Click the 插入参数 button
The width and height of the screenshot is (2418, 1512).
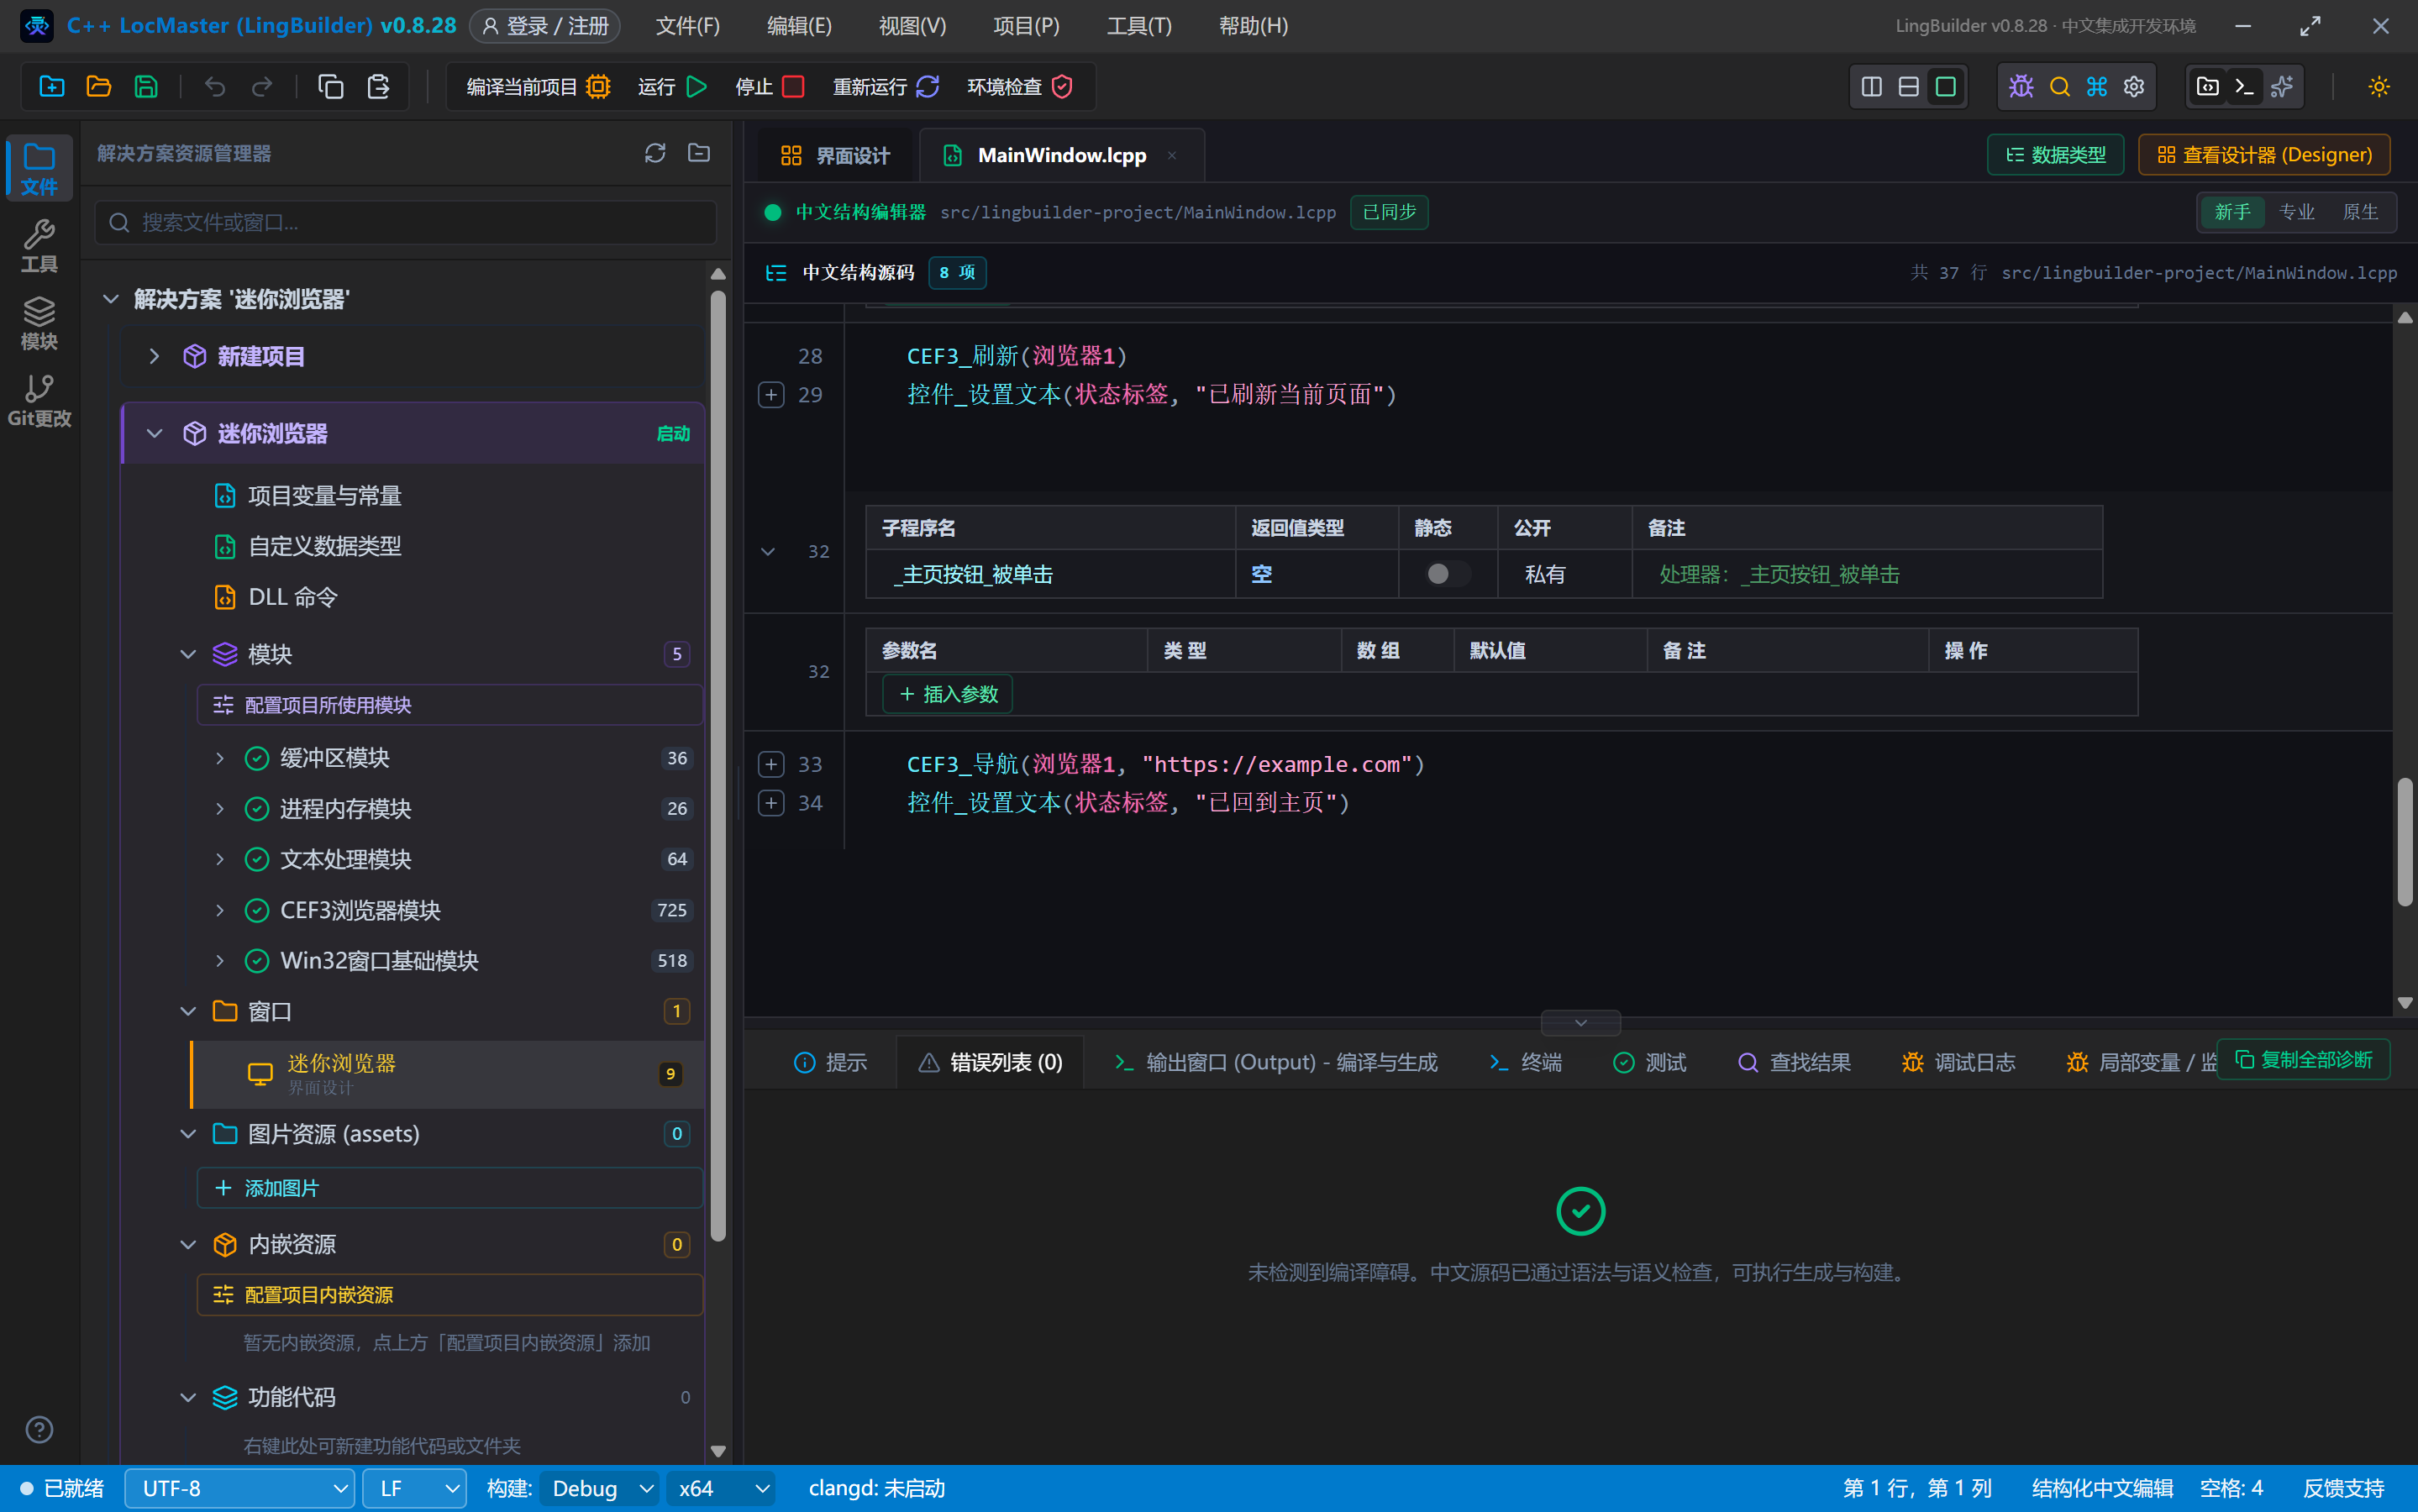coord(948,694)
